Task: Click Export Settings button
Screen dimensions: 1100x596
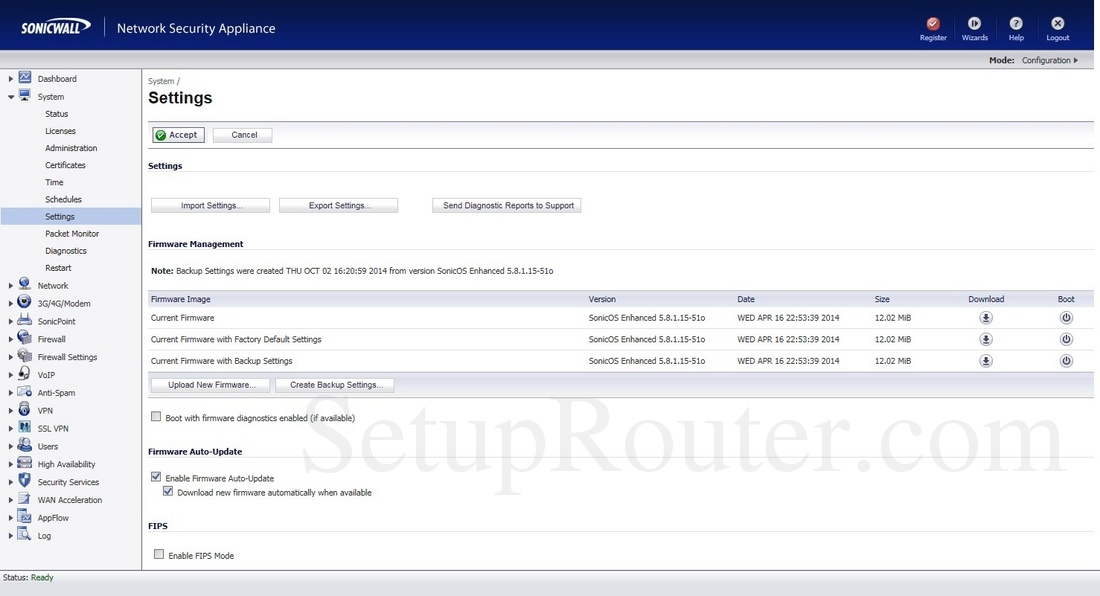Action: pyautogui.click(x=338, y=205)
